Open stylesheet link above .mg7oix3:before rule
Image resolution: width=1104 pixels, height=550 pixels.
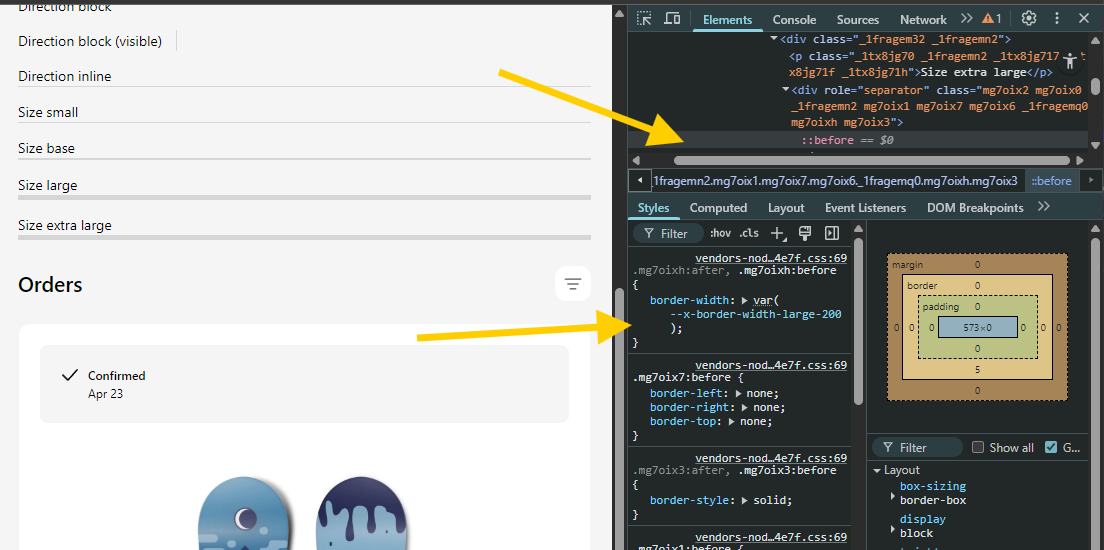pyautogui.click(x=770, y=458)
